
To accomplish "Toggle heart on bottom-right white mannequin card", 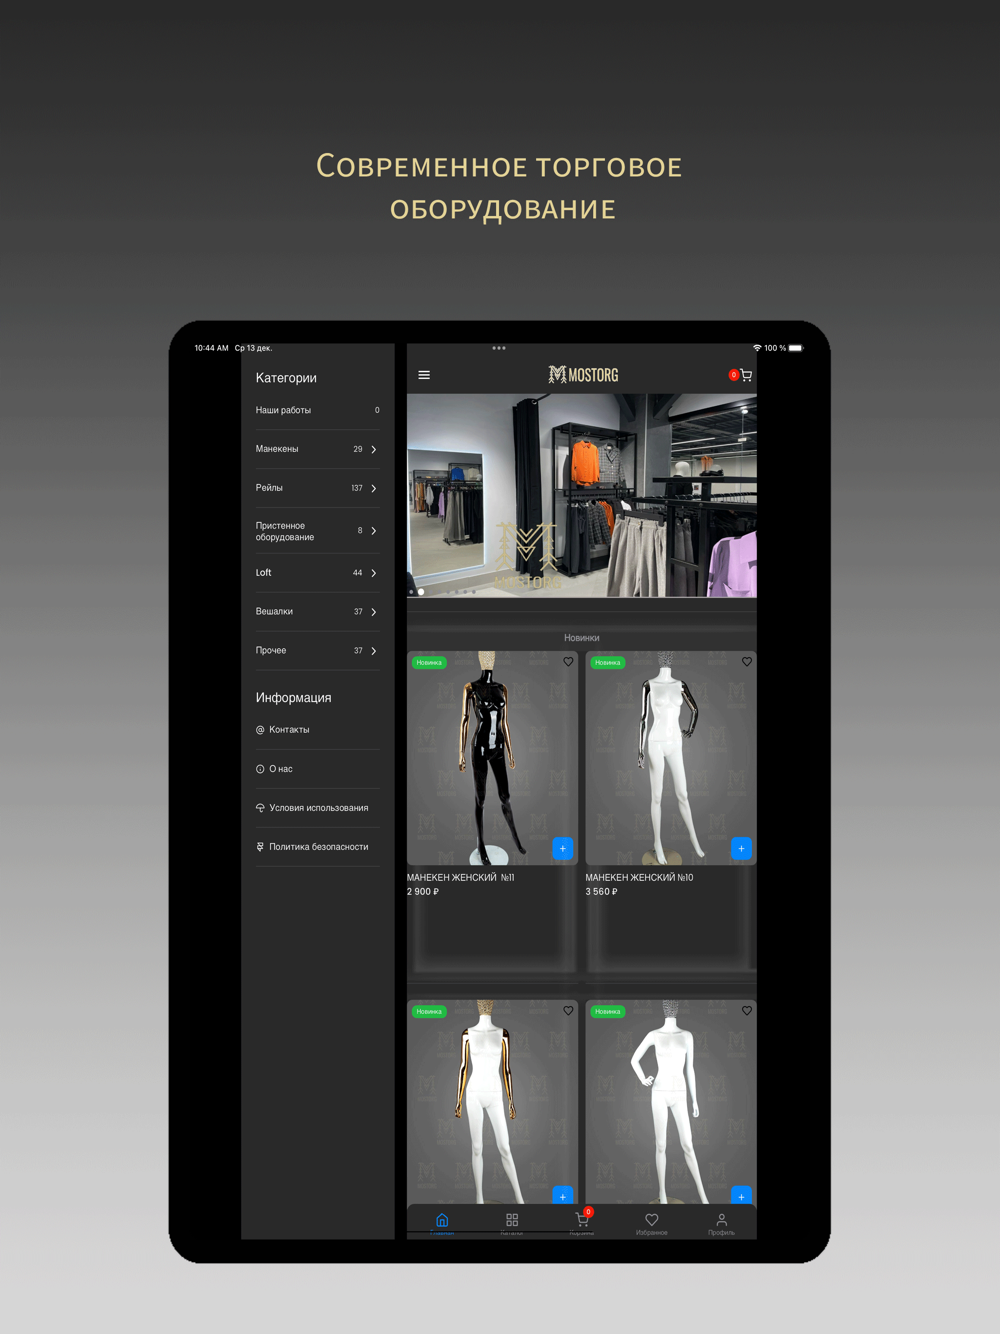I will 747,1011.
